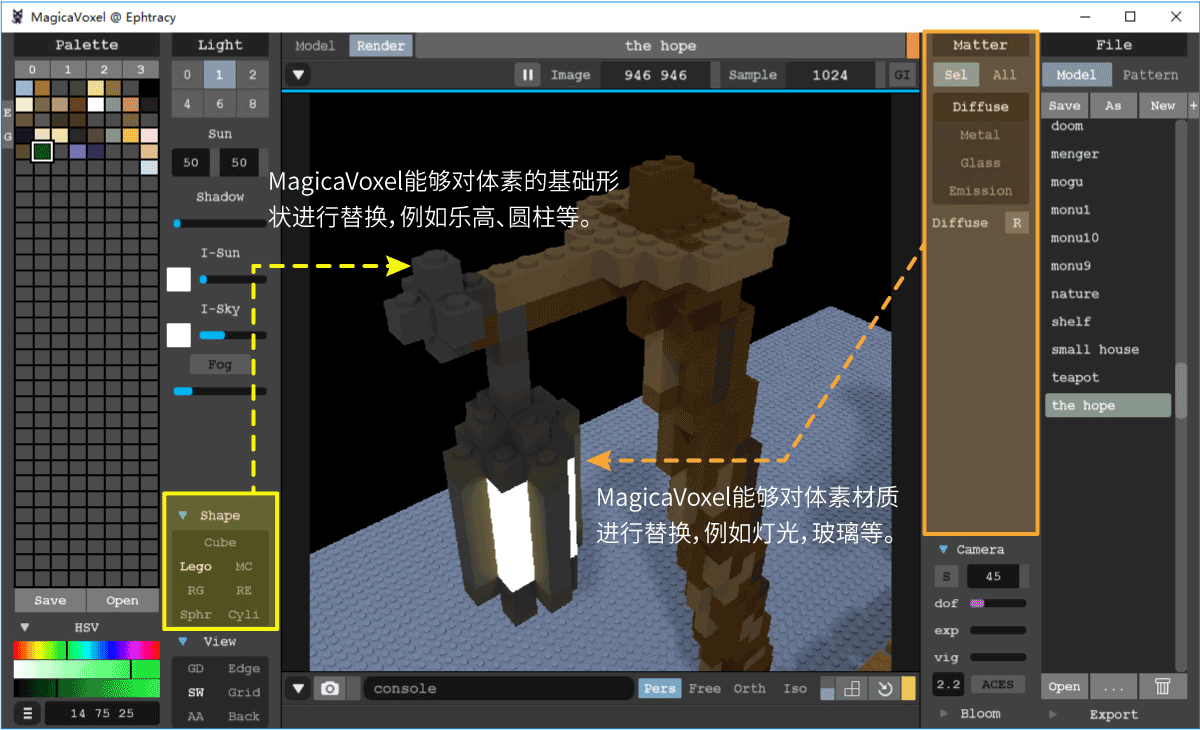This screenshot has height=730, width=1200.
Task: Click the grid ground layout icon
Action: tap(853, 689)
